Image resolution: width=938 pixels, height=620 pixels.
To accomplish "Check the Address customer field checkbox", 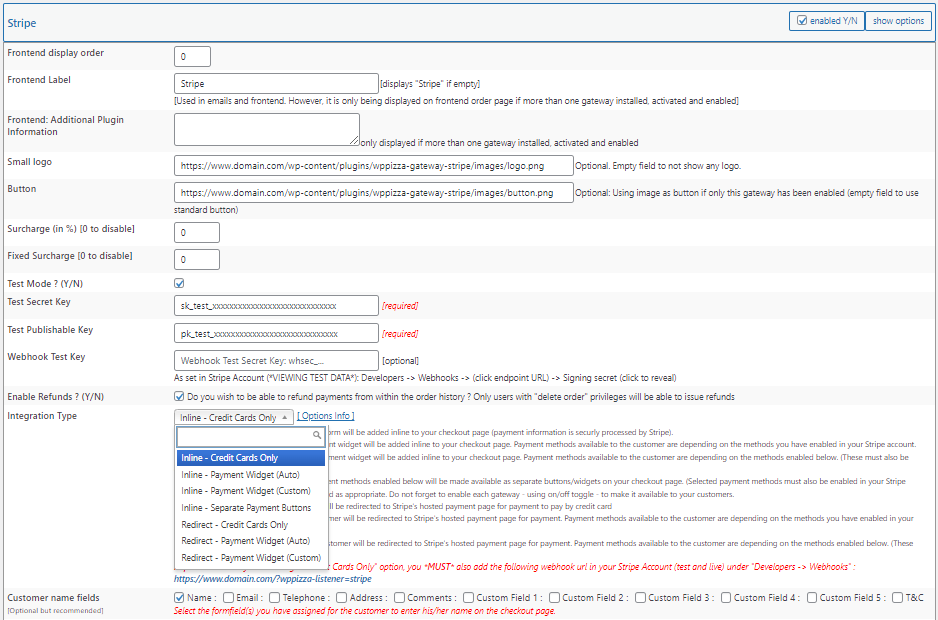I will coord(342,597).
